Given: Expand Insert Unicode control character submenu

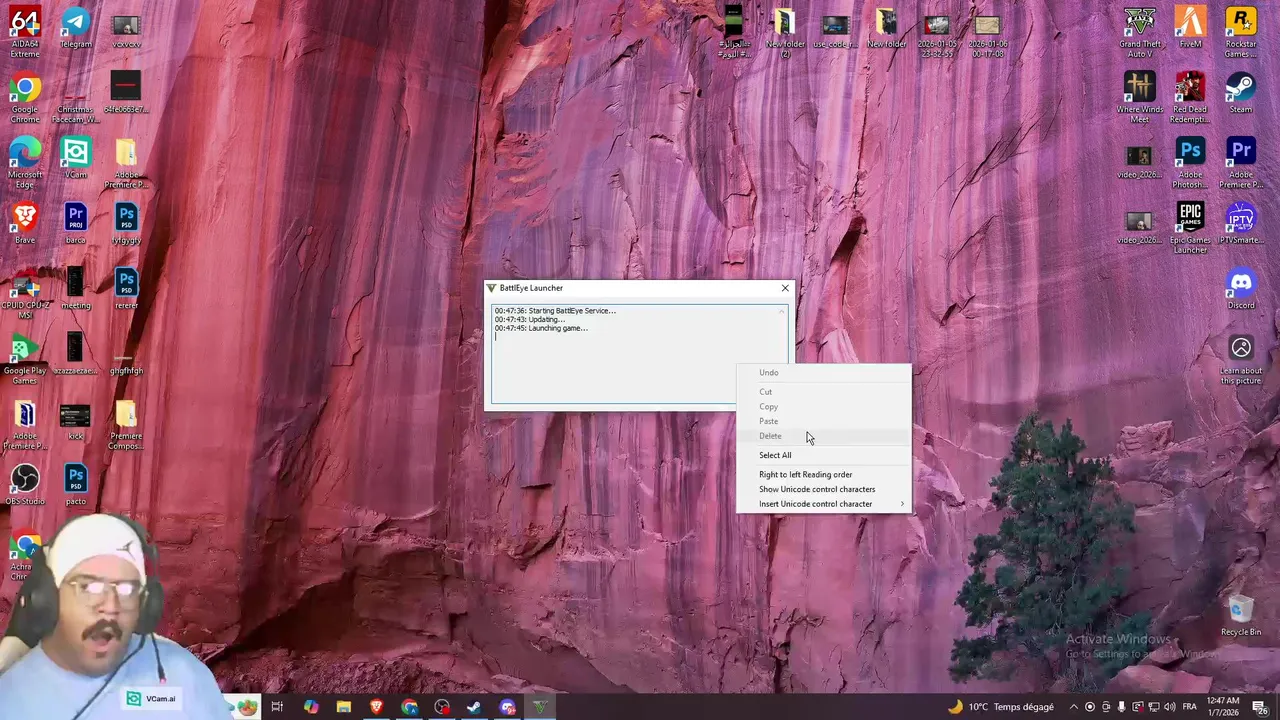Looking at the screenshot, I should click(824, 504).
